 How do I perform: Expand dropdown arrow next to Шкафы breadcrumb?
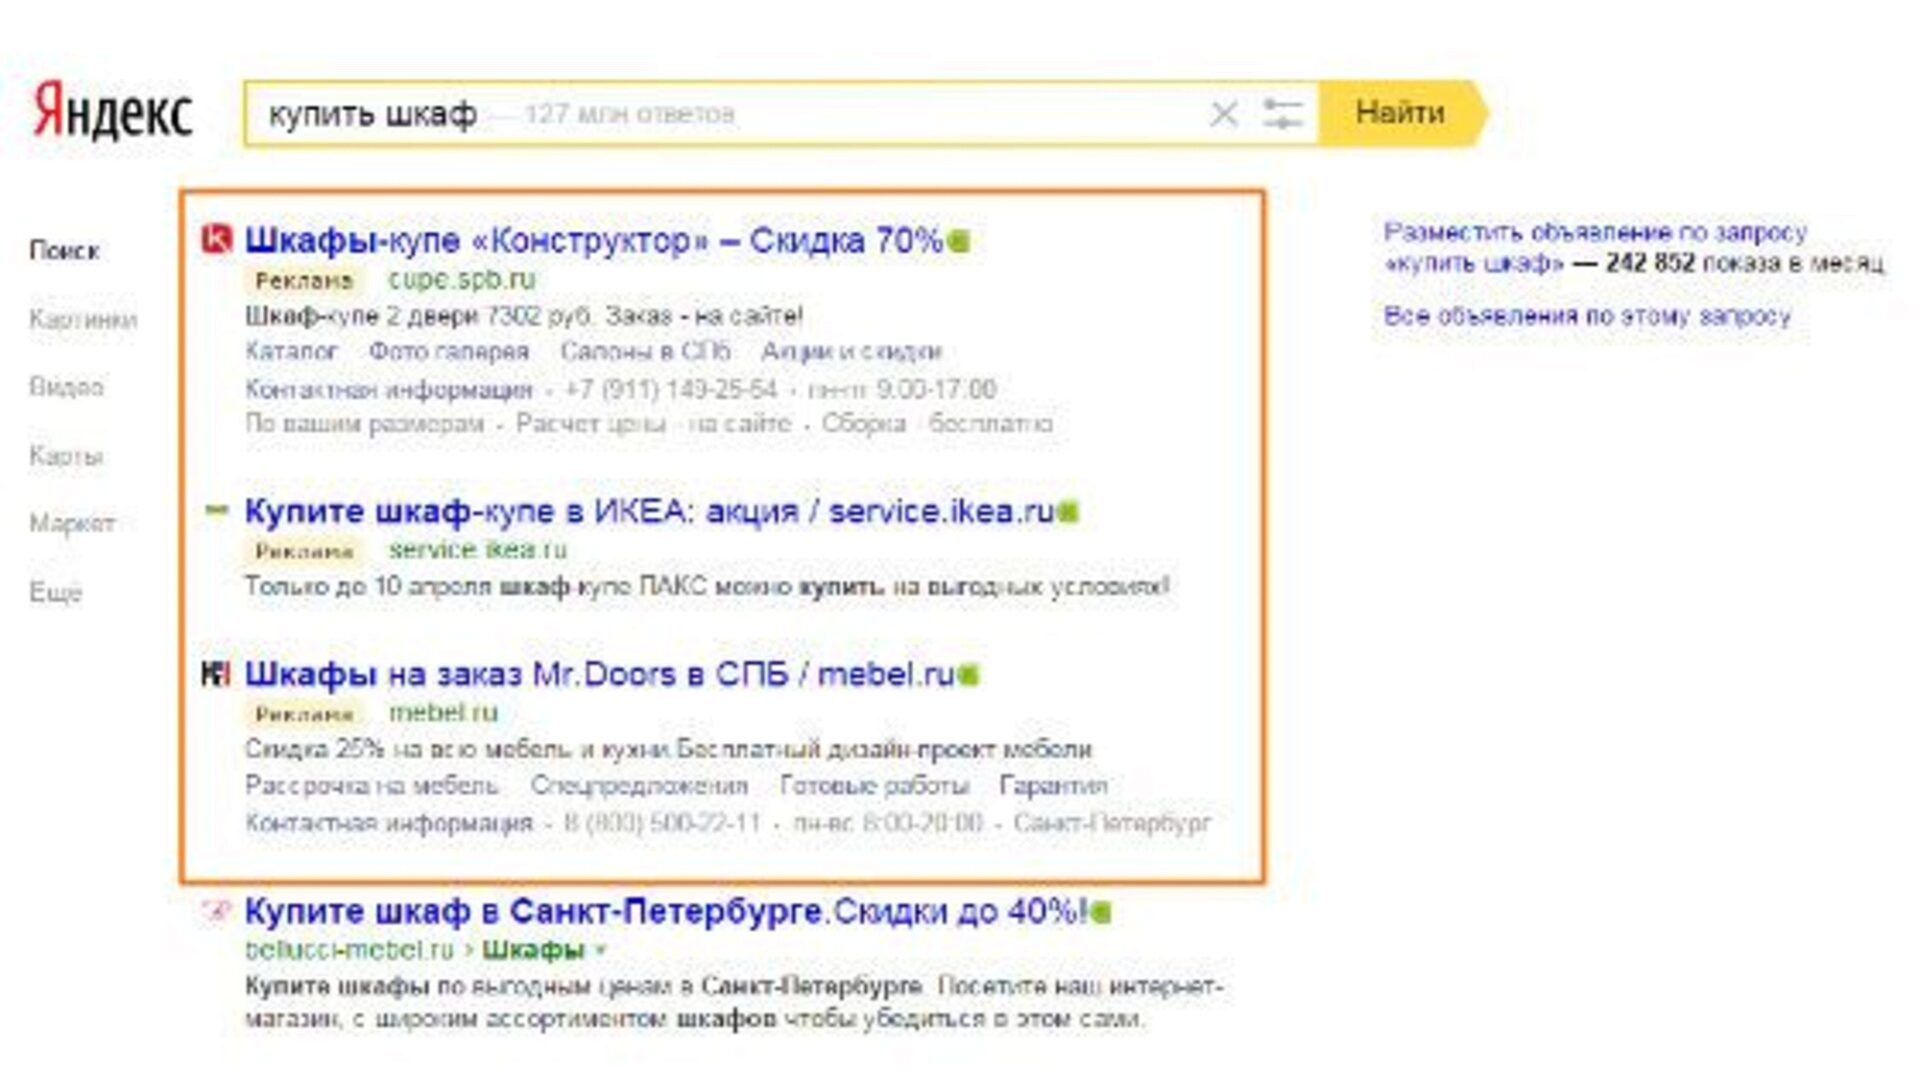tap(600, 951)
